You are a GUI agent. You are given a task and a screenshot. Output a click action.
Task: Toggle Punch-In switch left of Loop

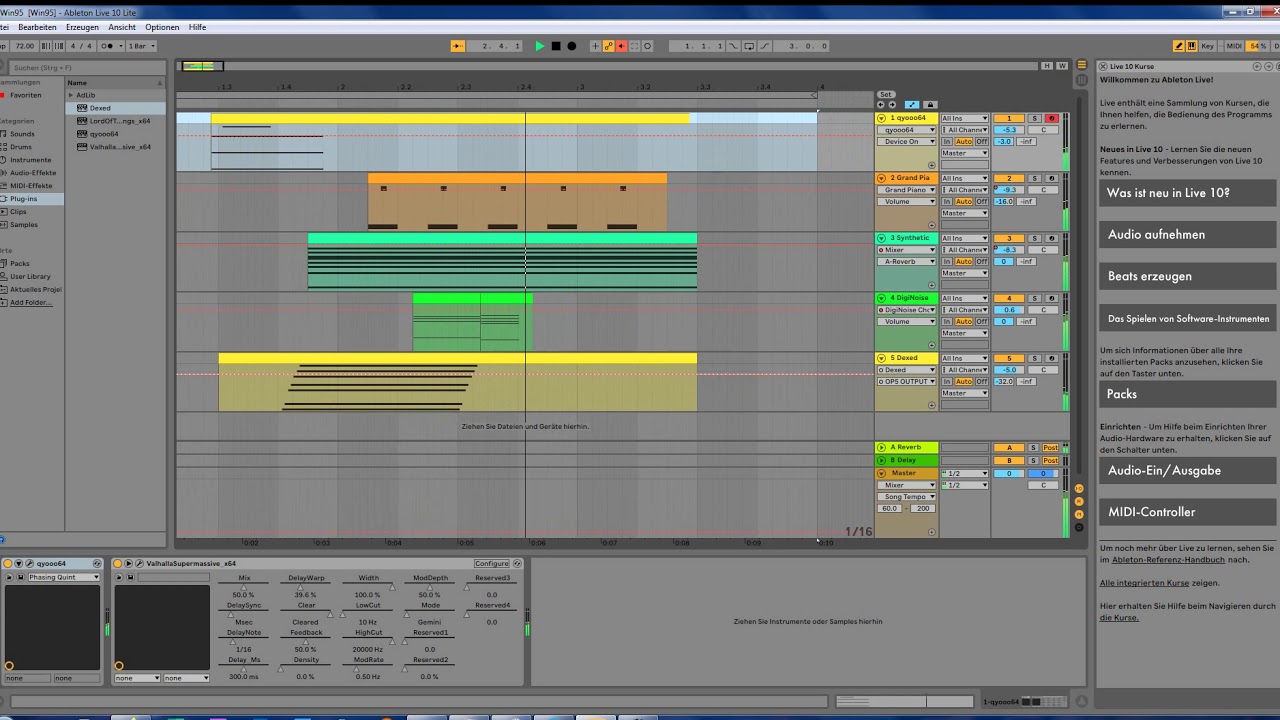(x=734, y=46)
